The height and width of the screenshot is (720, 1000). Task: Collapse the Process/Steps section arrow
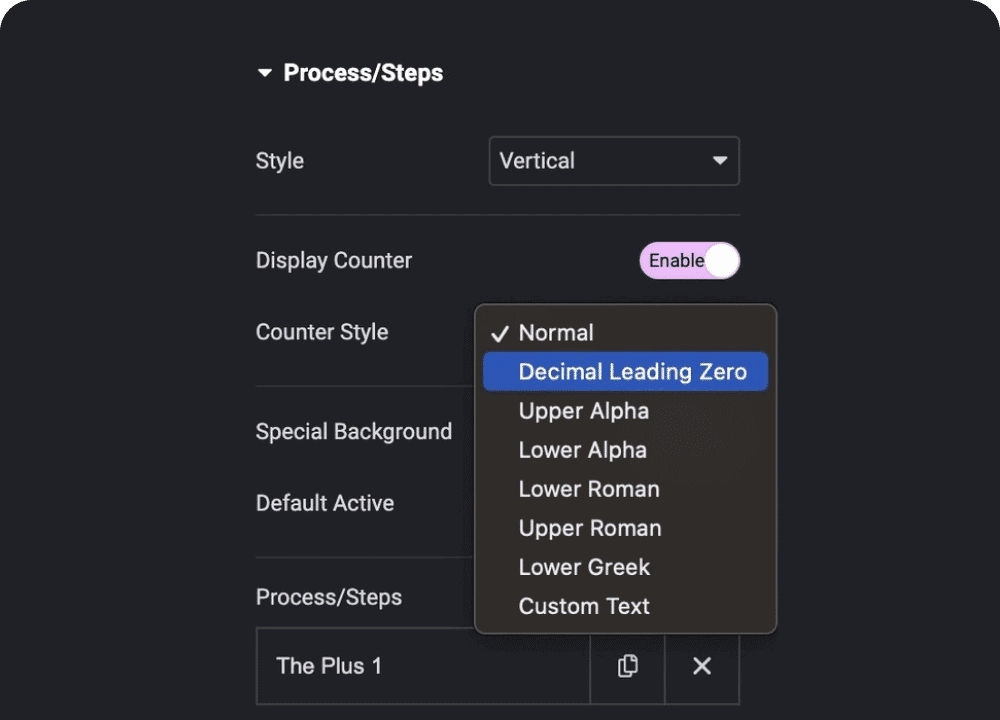tap(265, 73)
